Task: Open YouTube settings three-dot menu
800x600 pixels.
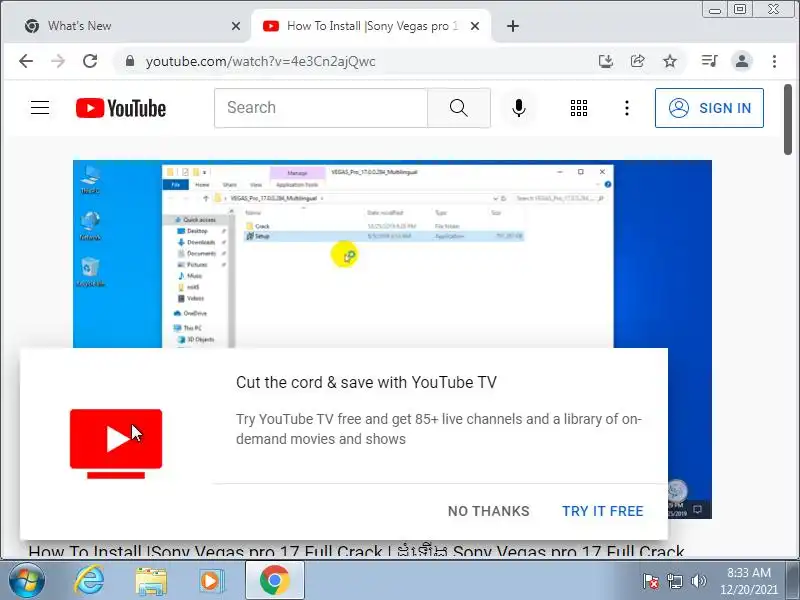Action: coord(627,108)
